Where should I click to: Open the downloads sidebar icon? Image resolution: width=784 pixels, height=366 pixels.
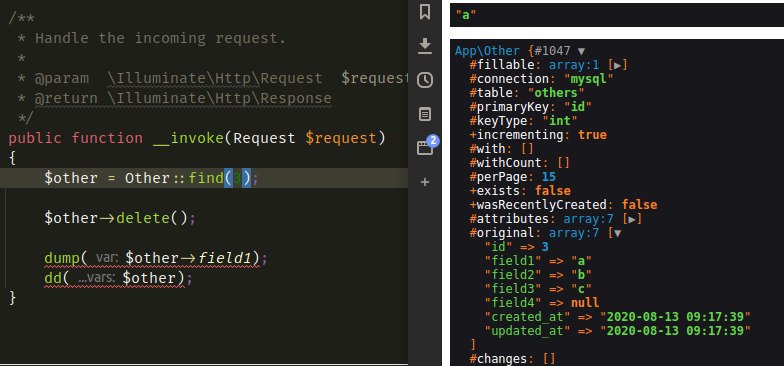424,46
